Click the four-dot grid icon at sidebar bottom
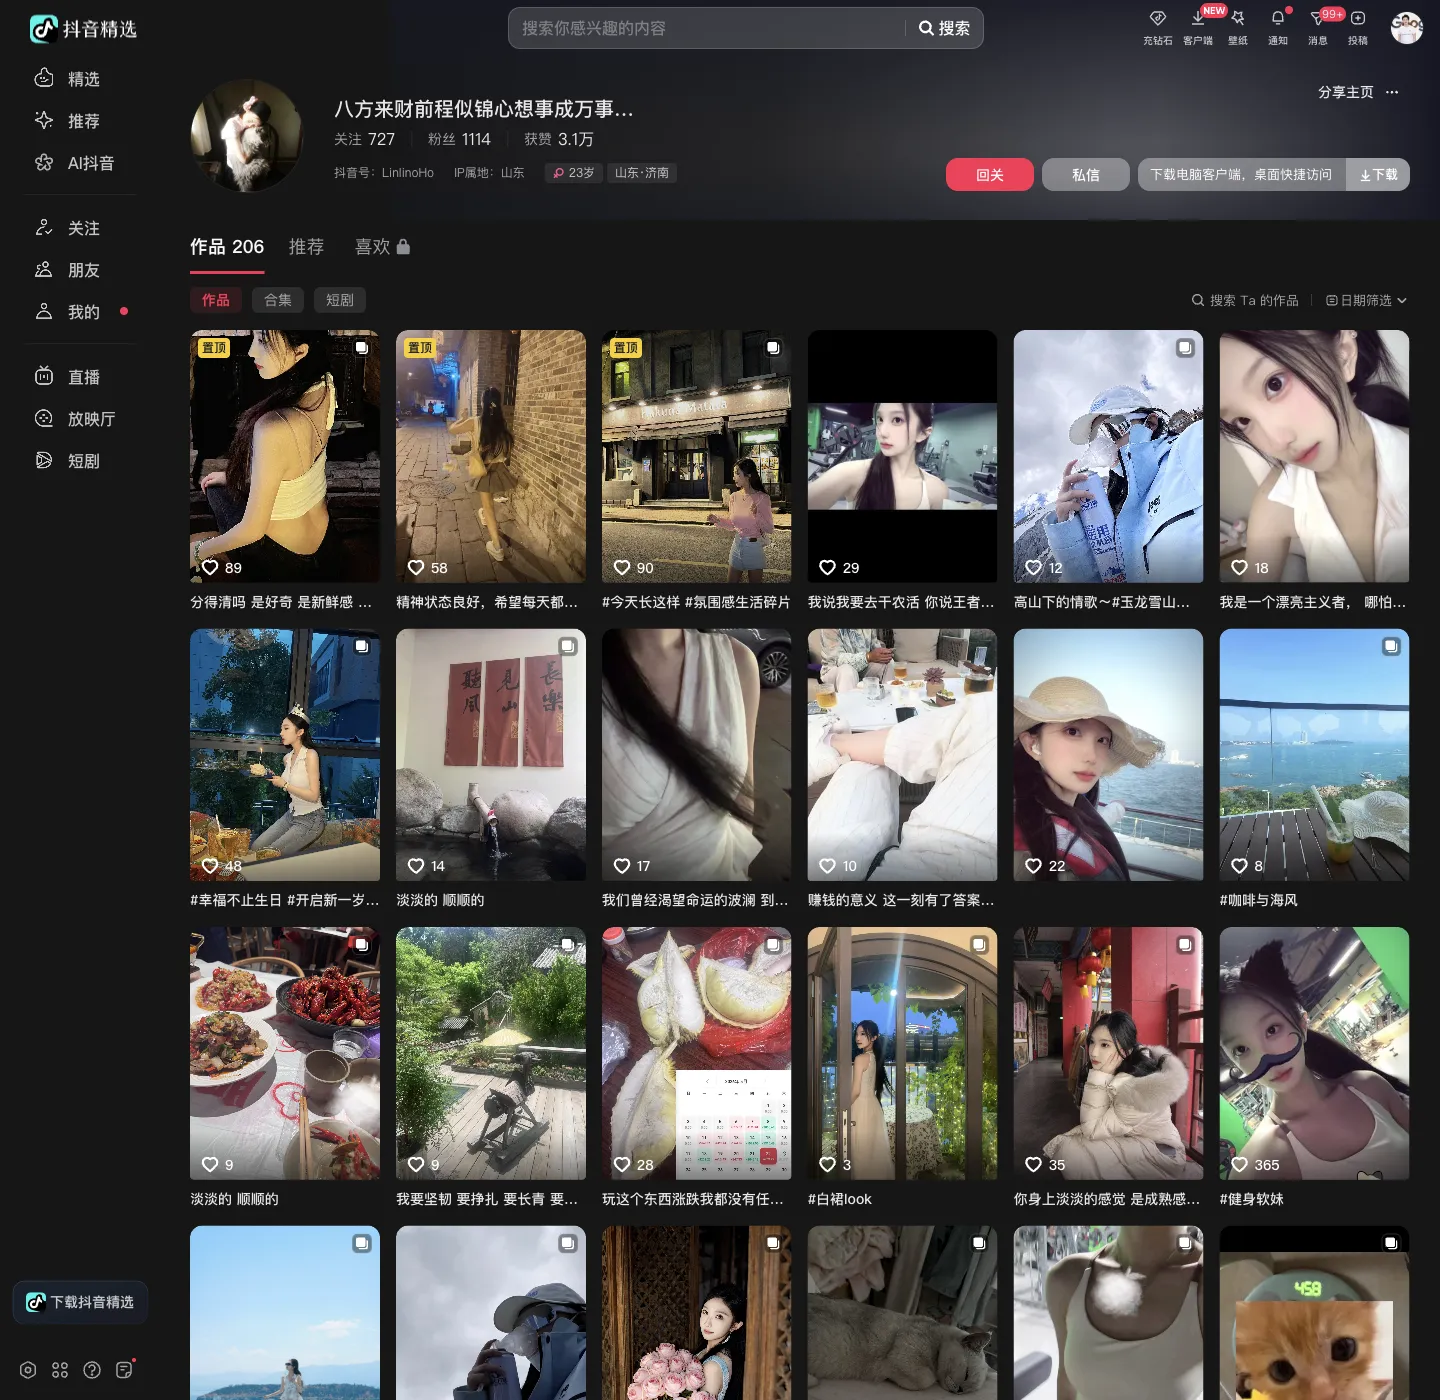Image resolution: width=1440 pixels, height=1400 pixels. (60, 1370)
